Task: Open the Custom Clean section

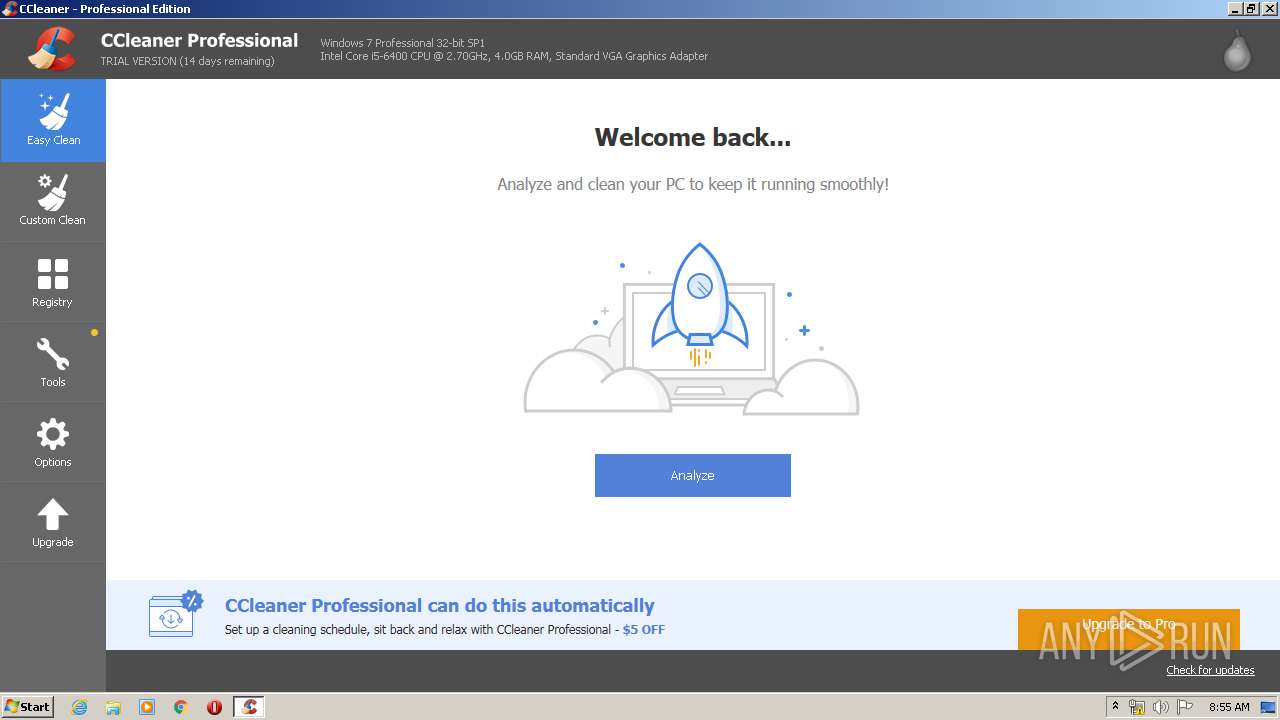Action: pyautogui.click(x=53, y=201)
